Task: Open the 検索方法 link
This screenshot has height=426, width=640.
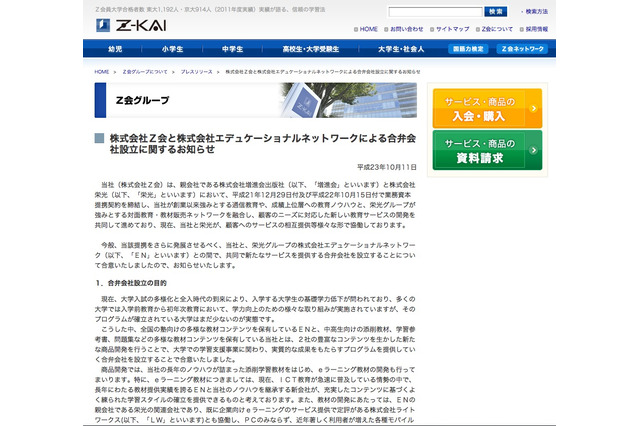Action: coord(536,11)
